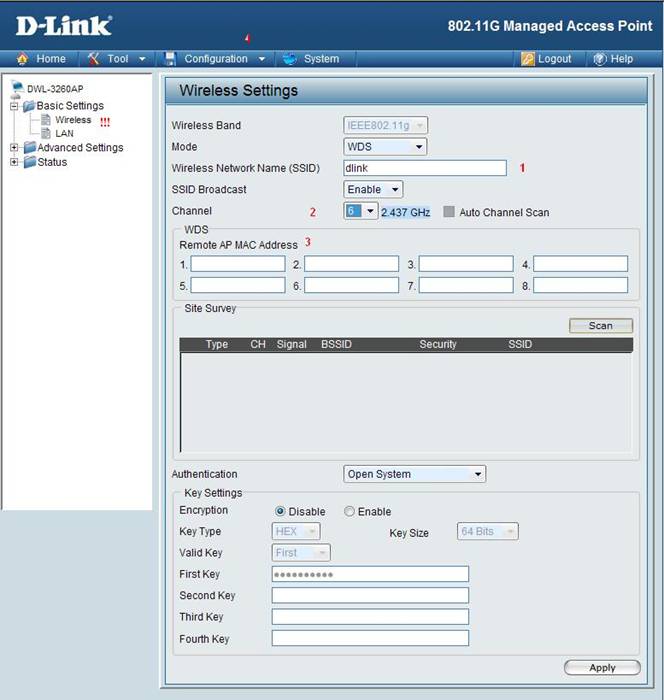The width and height of the screenshot is (664, 700).
Task: Expand the Advanced Settings tree node
Action: (14, 148)
